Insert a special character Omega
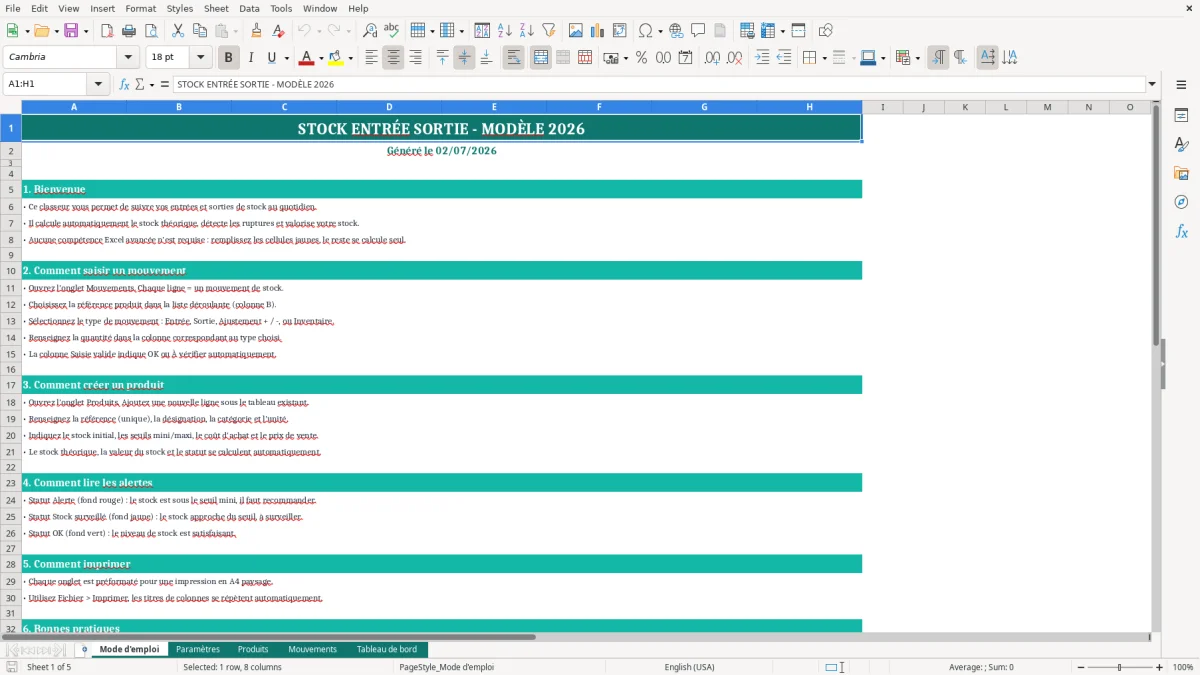 click(645, 31)
